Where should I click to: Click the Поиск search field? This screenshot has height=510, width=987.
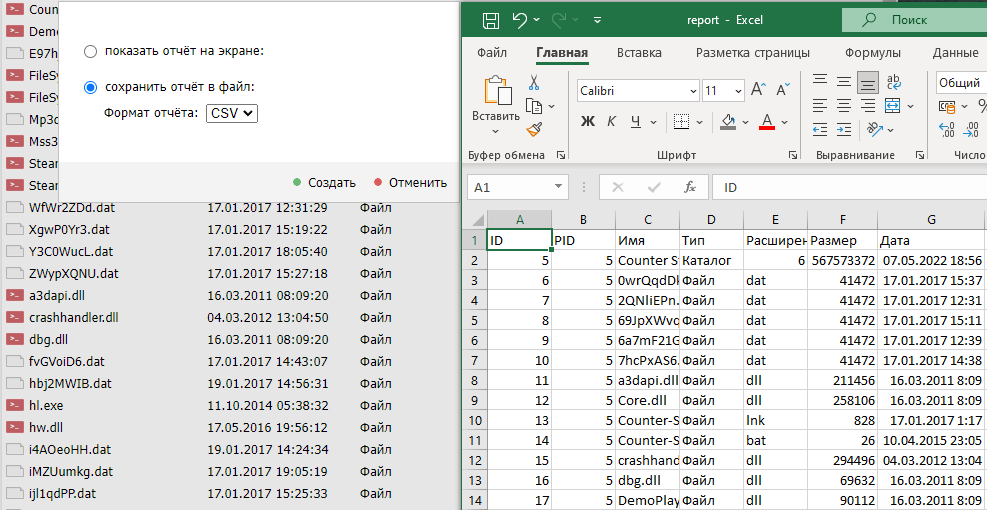click(908, 20)
